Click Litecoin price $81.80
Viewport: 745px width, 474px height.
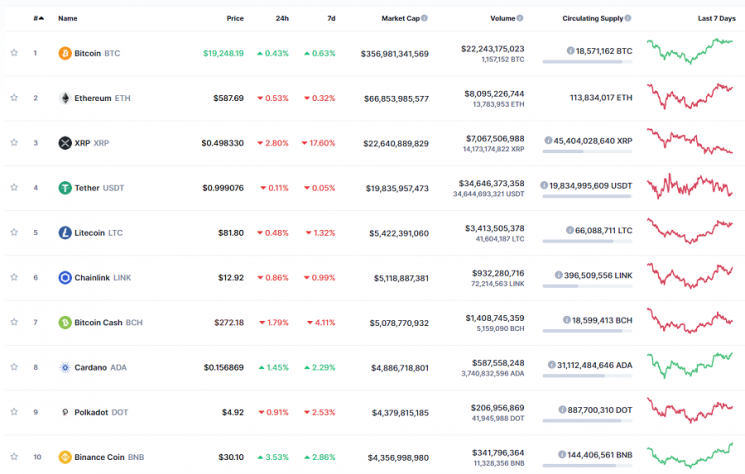(x=231, y=233)
